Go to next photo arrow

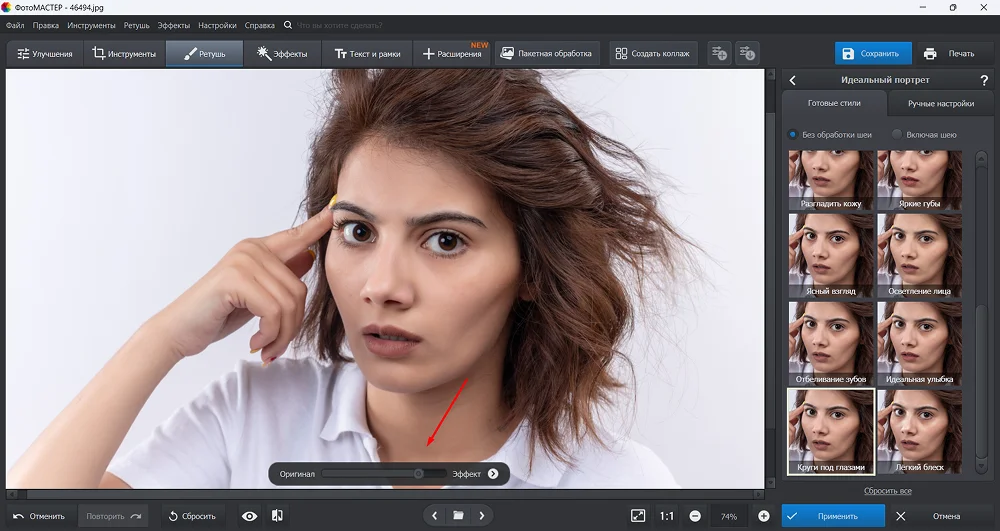point(482,515)
